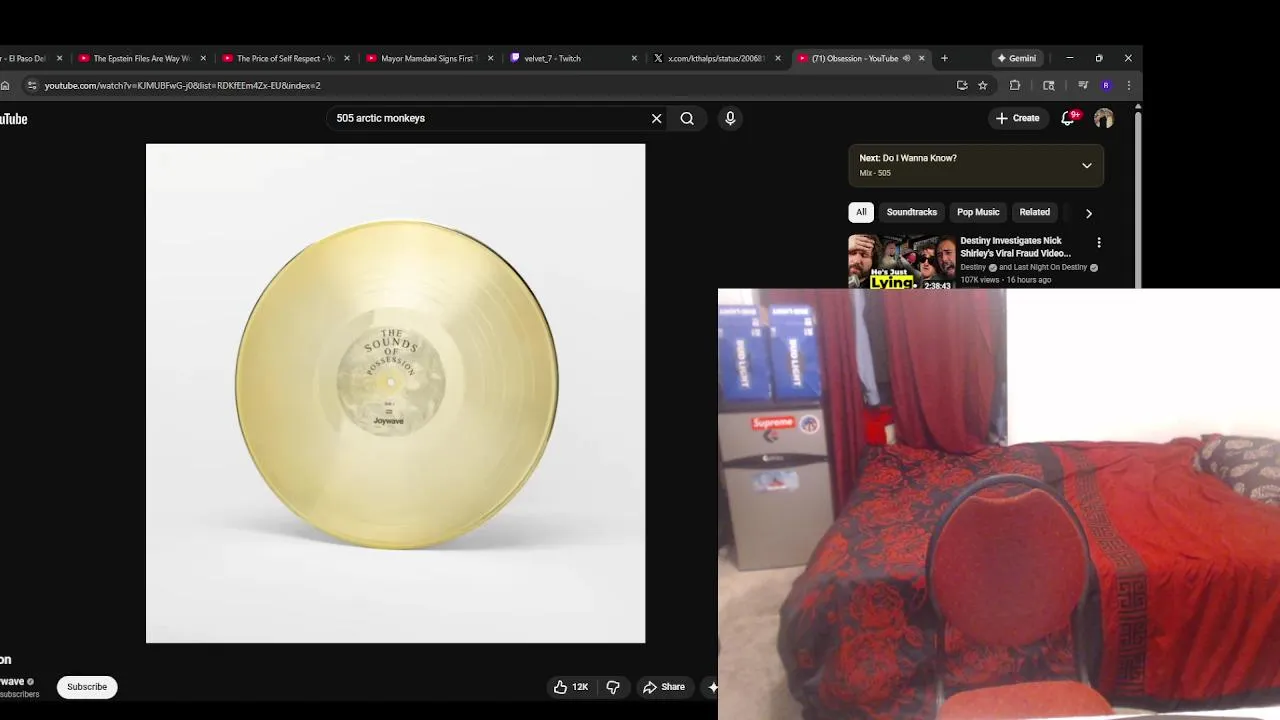Close the x.com tab
1280x720 pixels.
[778, 58]
